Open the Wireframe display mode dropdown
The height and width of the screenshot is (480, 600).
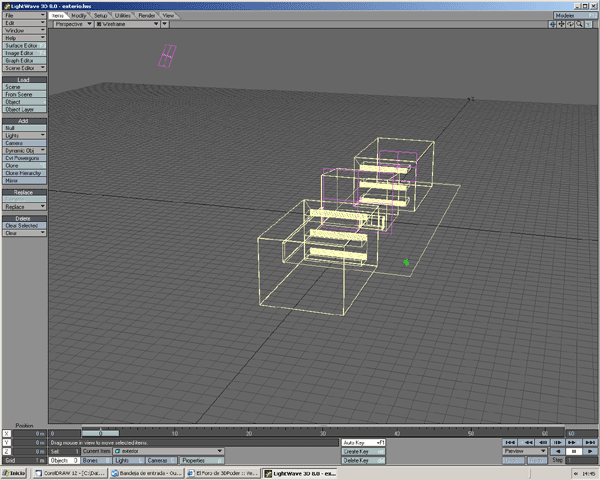[x=127, y=24]
